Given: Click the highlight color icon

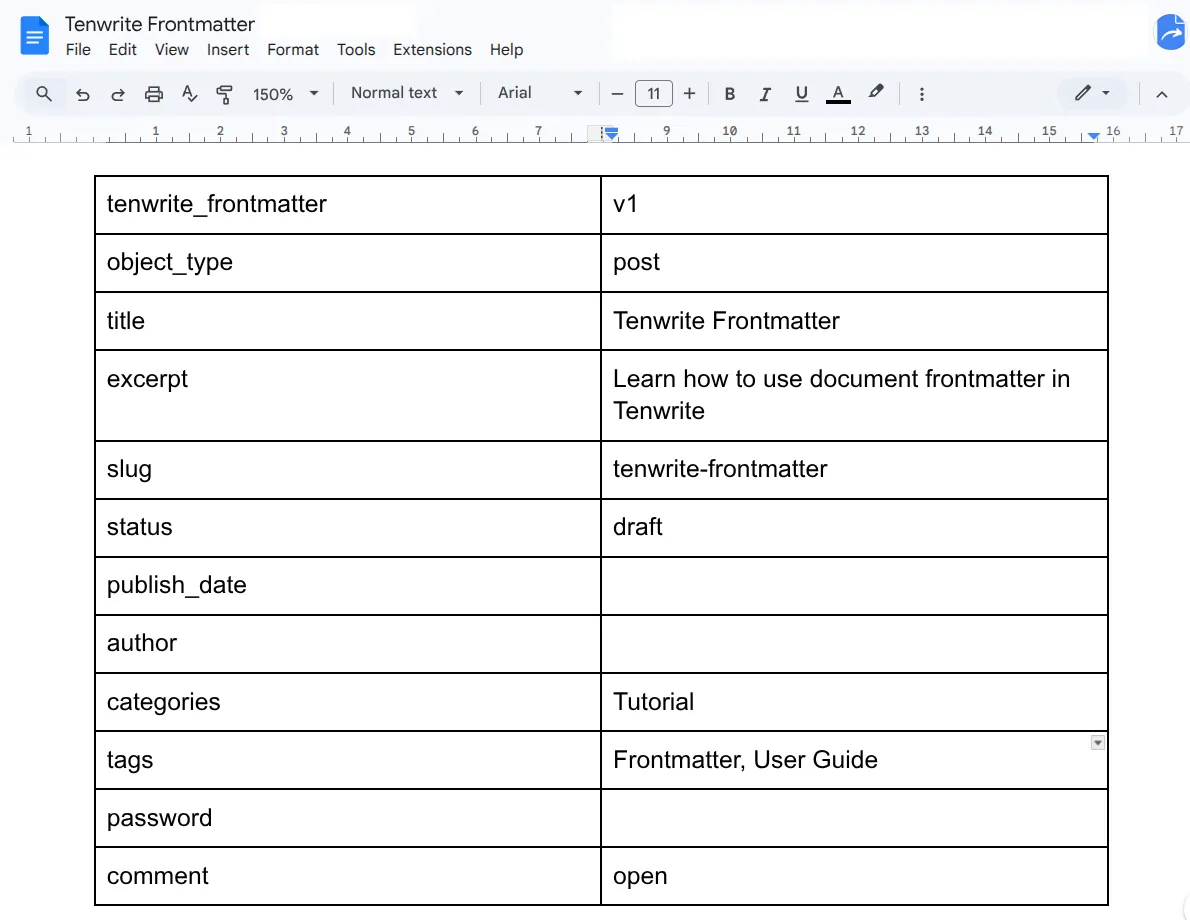Looking at the screenshot, I should (x=876, y=93).
